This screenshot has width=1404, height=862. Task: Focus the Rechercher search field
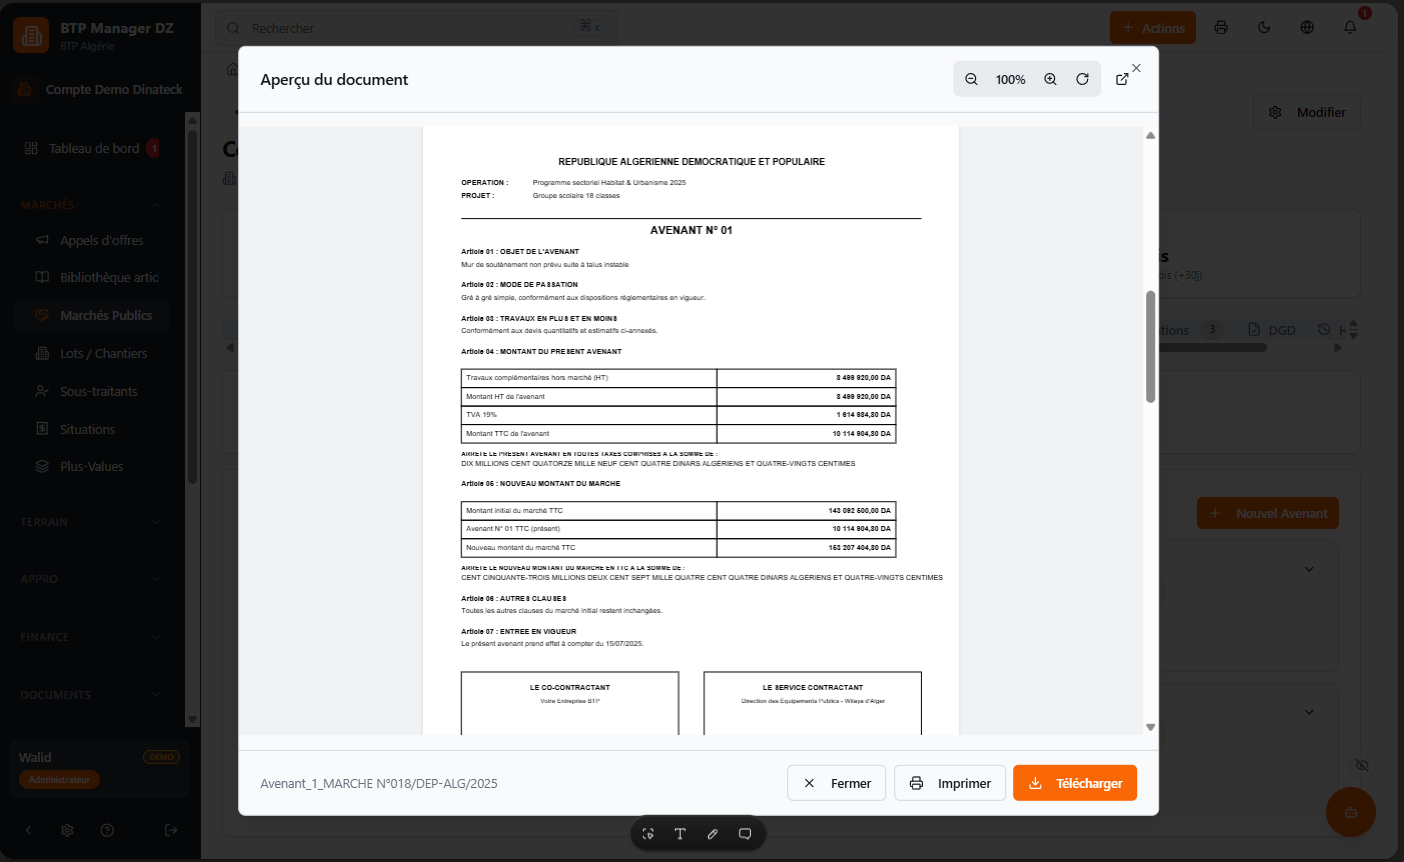(x=416, y=28)
